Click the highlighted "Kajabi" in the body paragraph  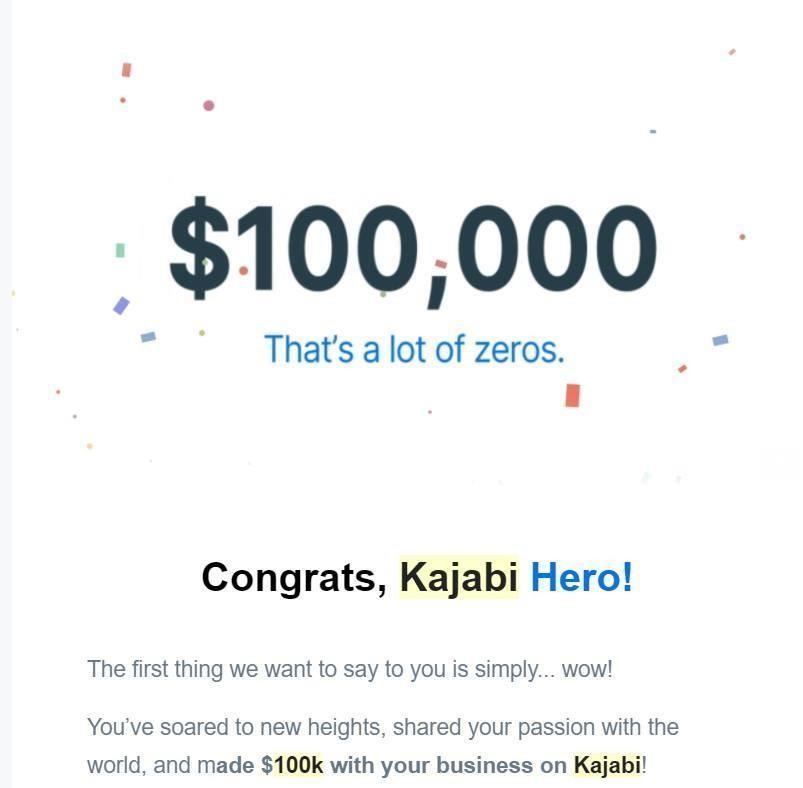tap(607, 765)
